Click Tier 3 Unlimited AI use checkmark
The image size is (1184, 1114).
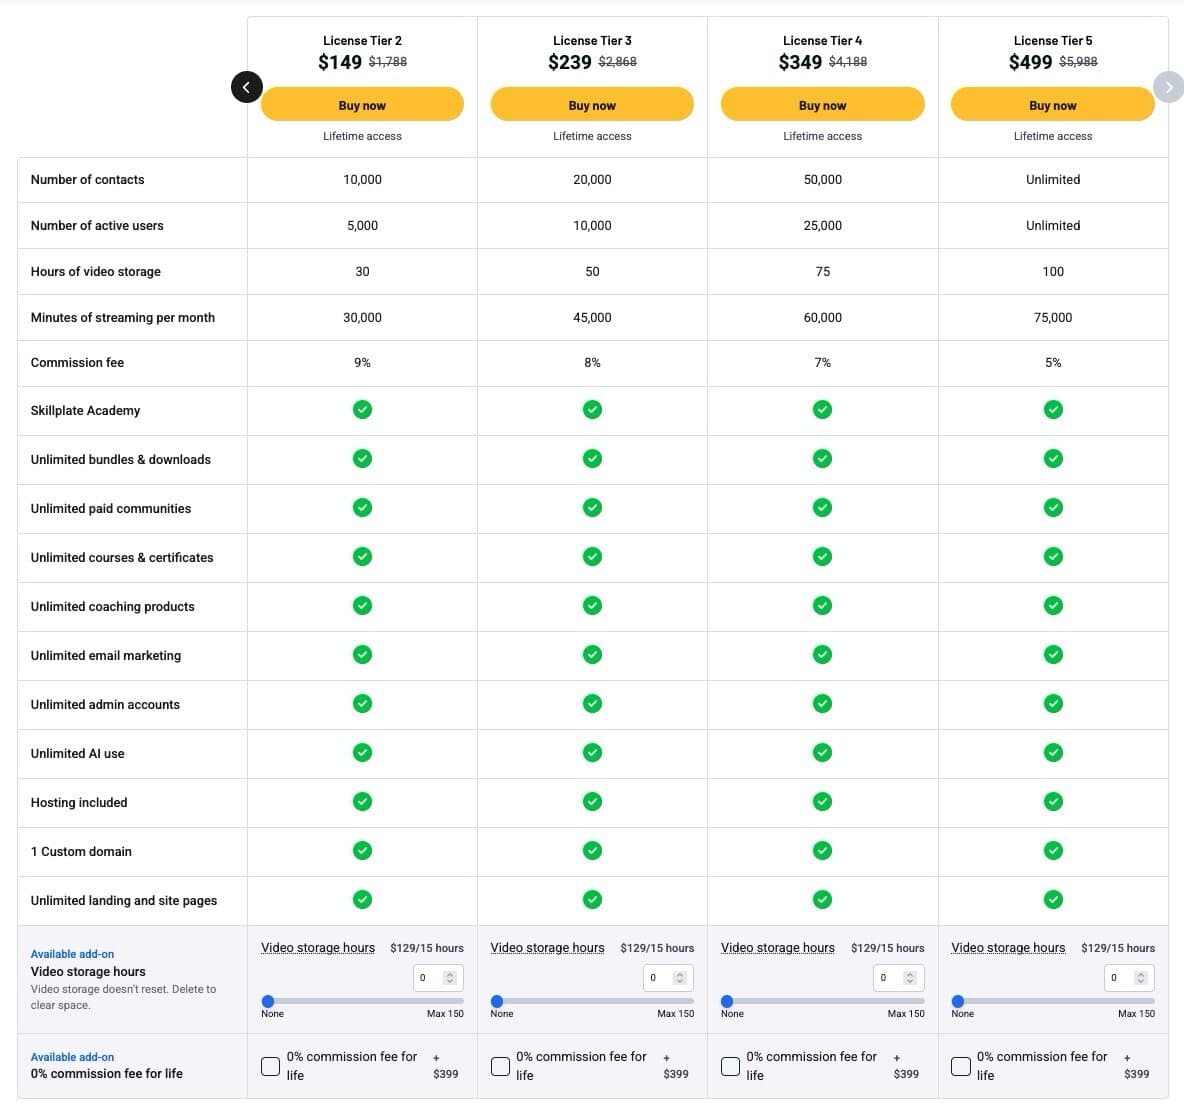tap(592, 753)
